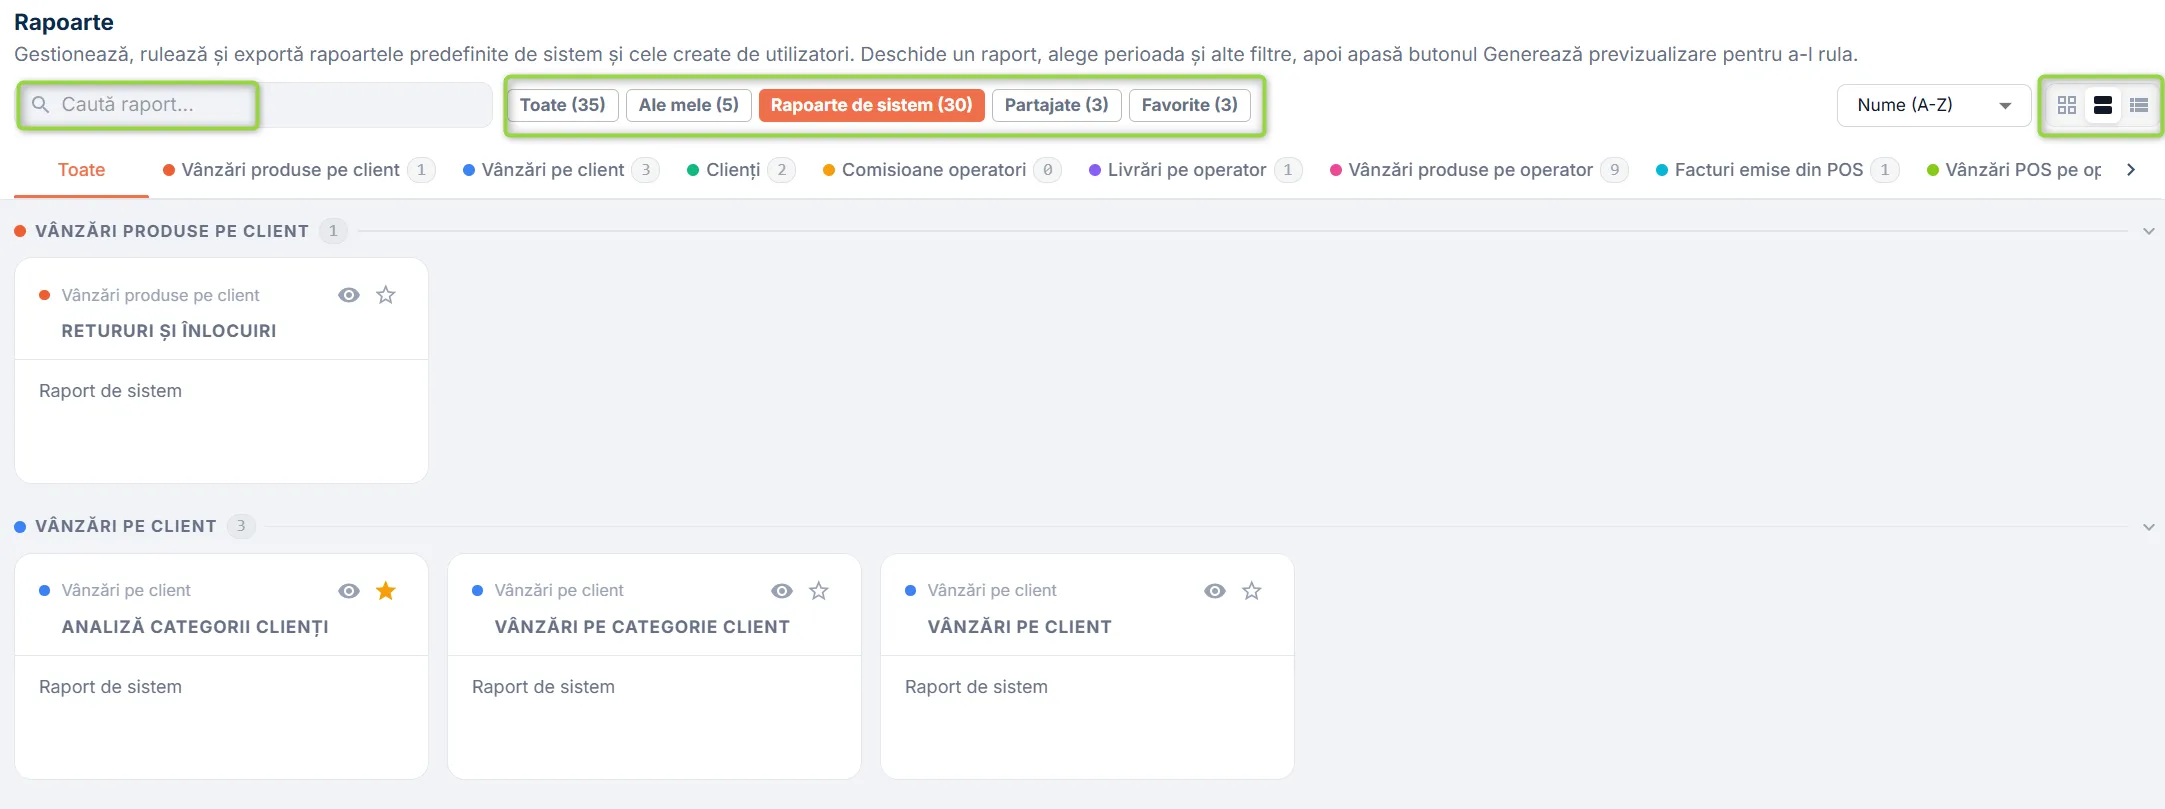Filter by Rapoarte de sistem (30)
The width and height of the screenshot is (2165, 809).
pos(872,105)
